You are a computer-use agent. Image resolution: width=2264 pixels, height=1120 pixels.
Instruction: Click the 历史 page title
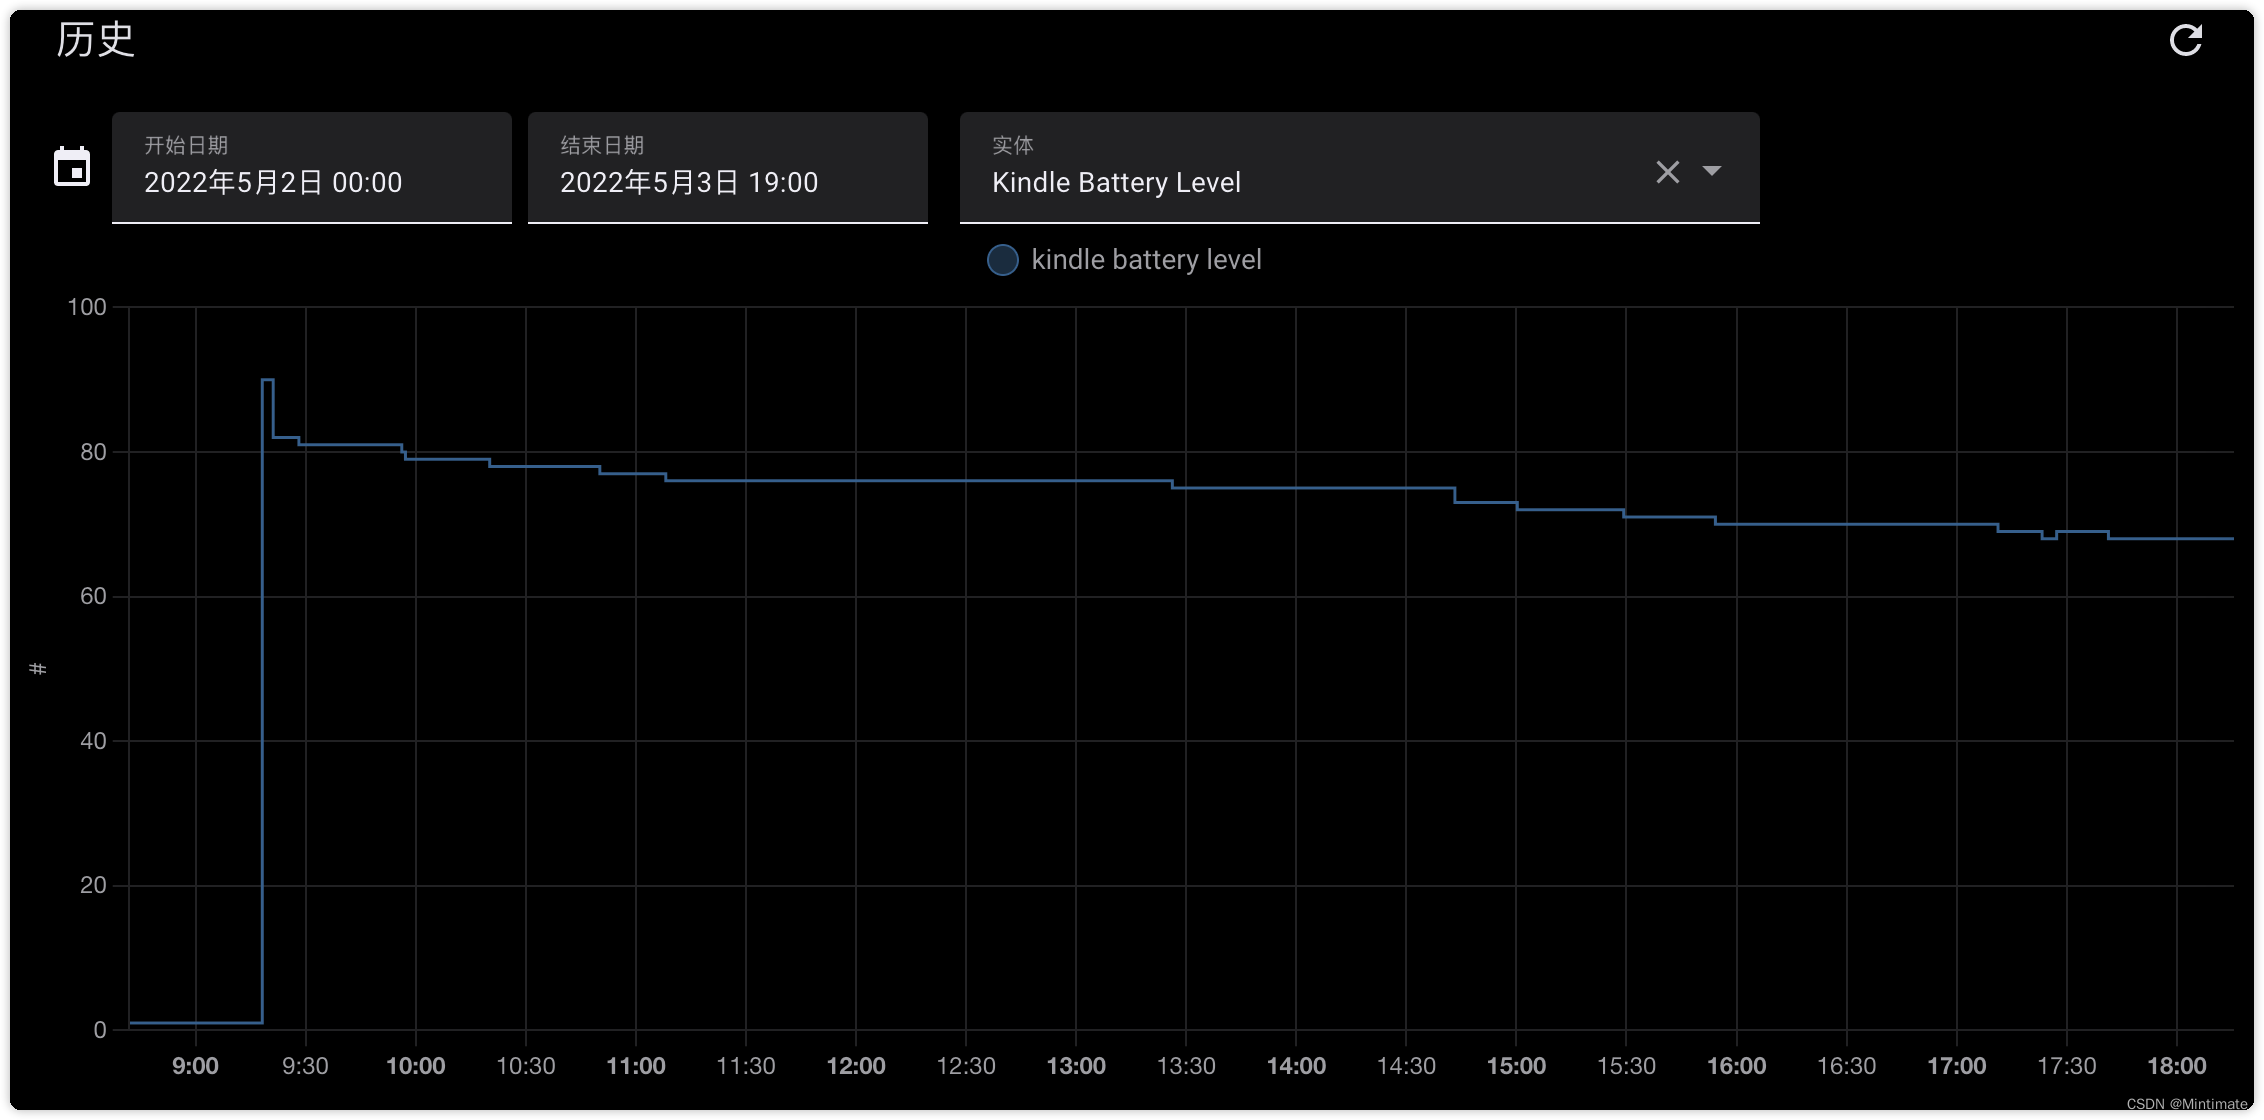pos(95,40)
